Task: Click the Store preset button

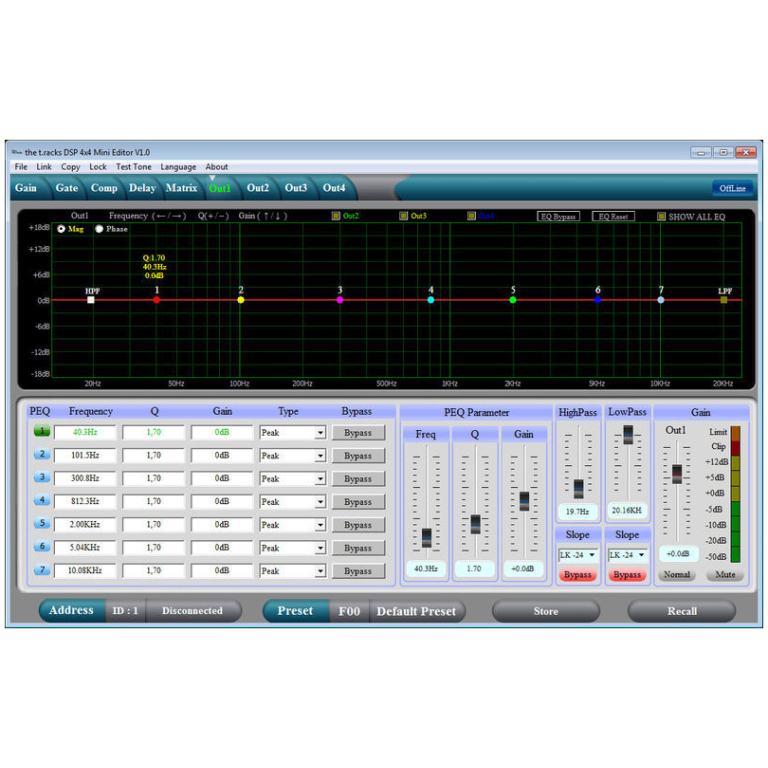Action: click(x=546, y=611)
